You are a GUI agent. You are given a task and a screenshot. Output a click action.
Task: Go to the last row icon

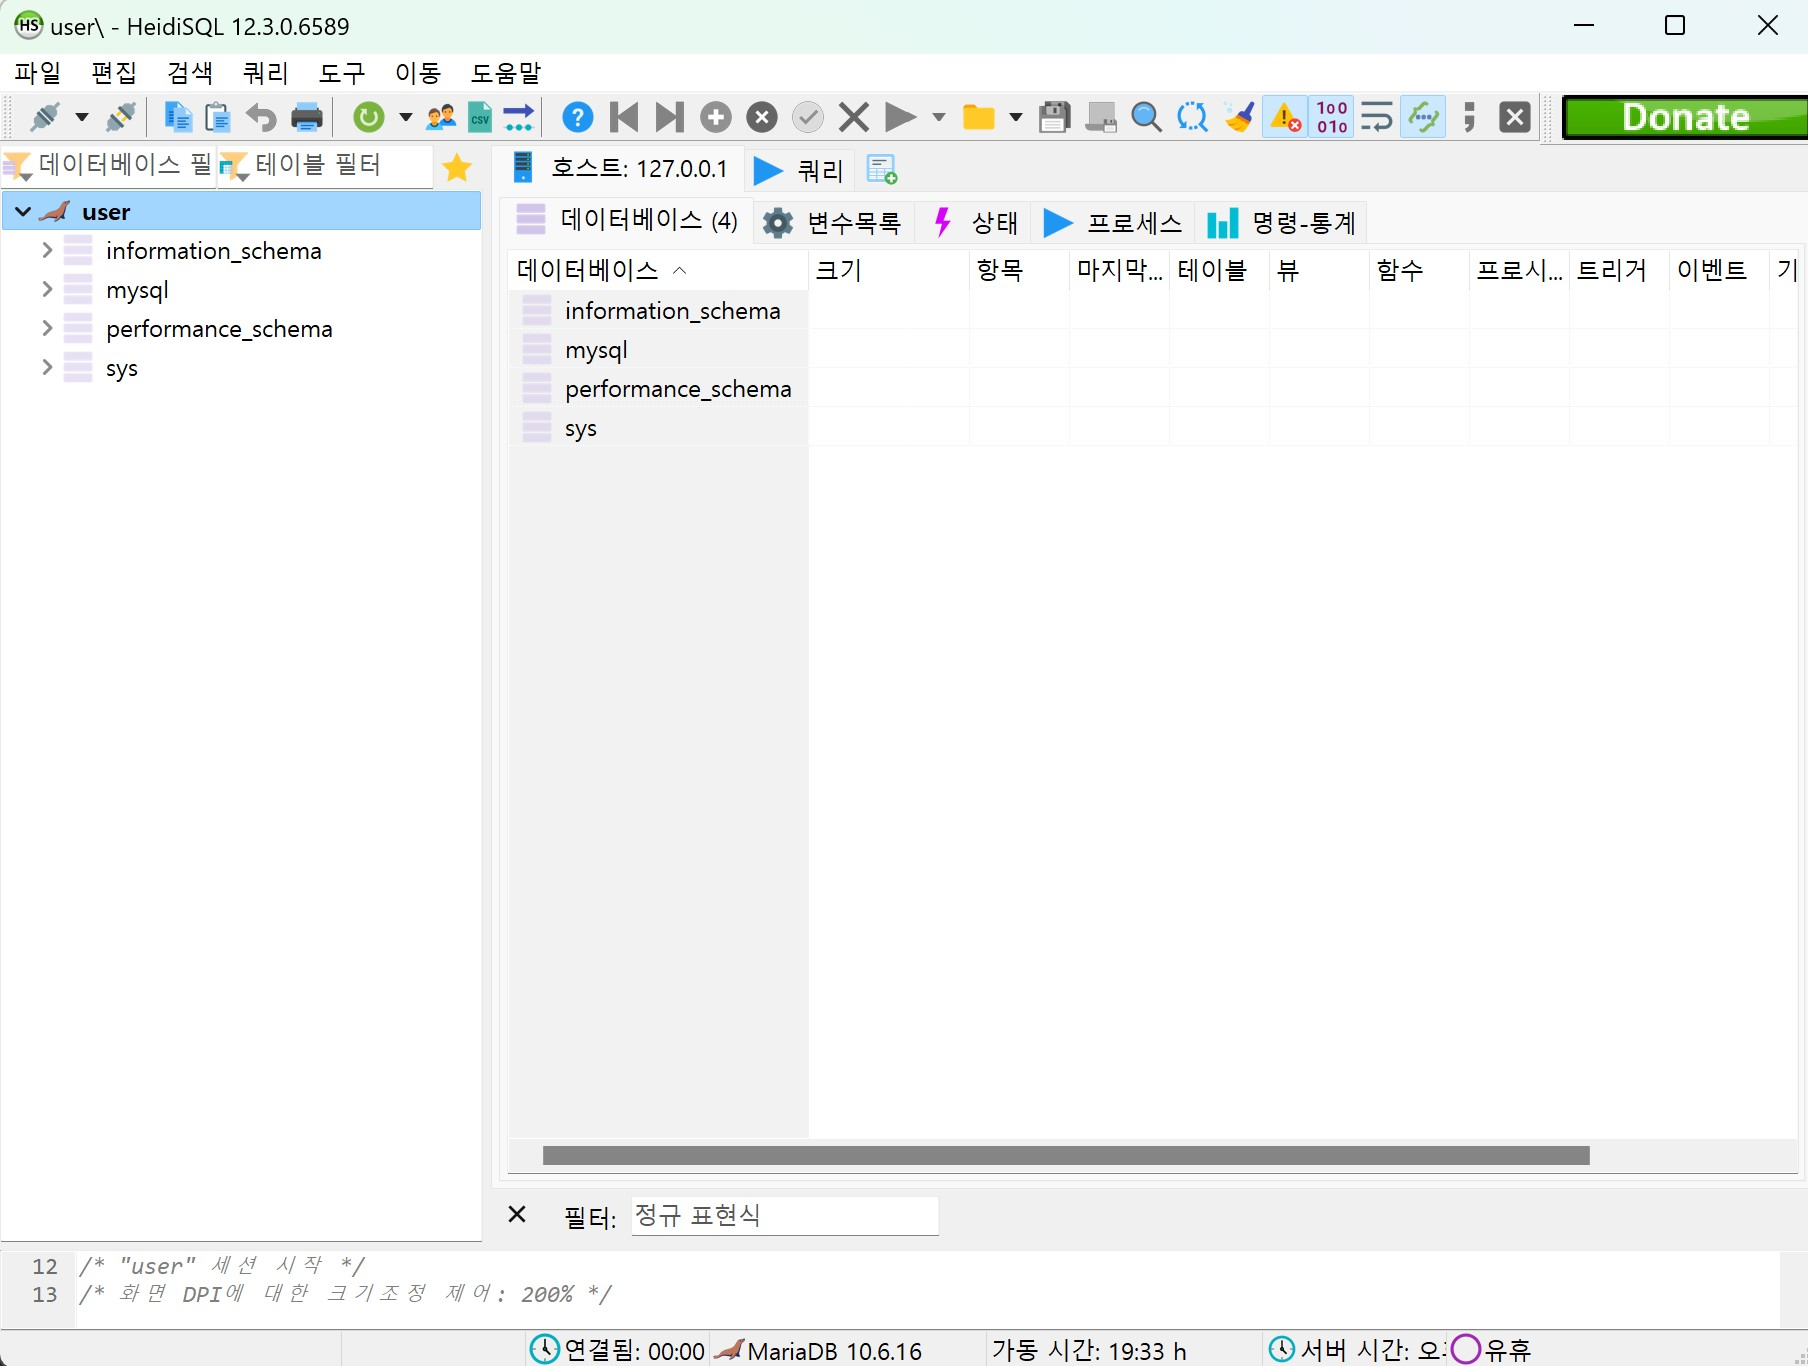pos(670,117)
